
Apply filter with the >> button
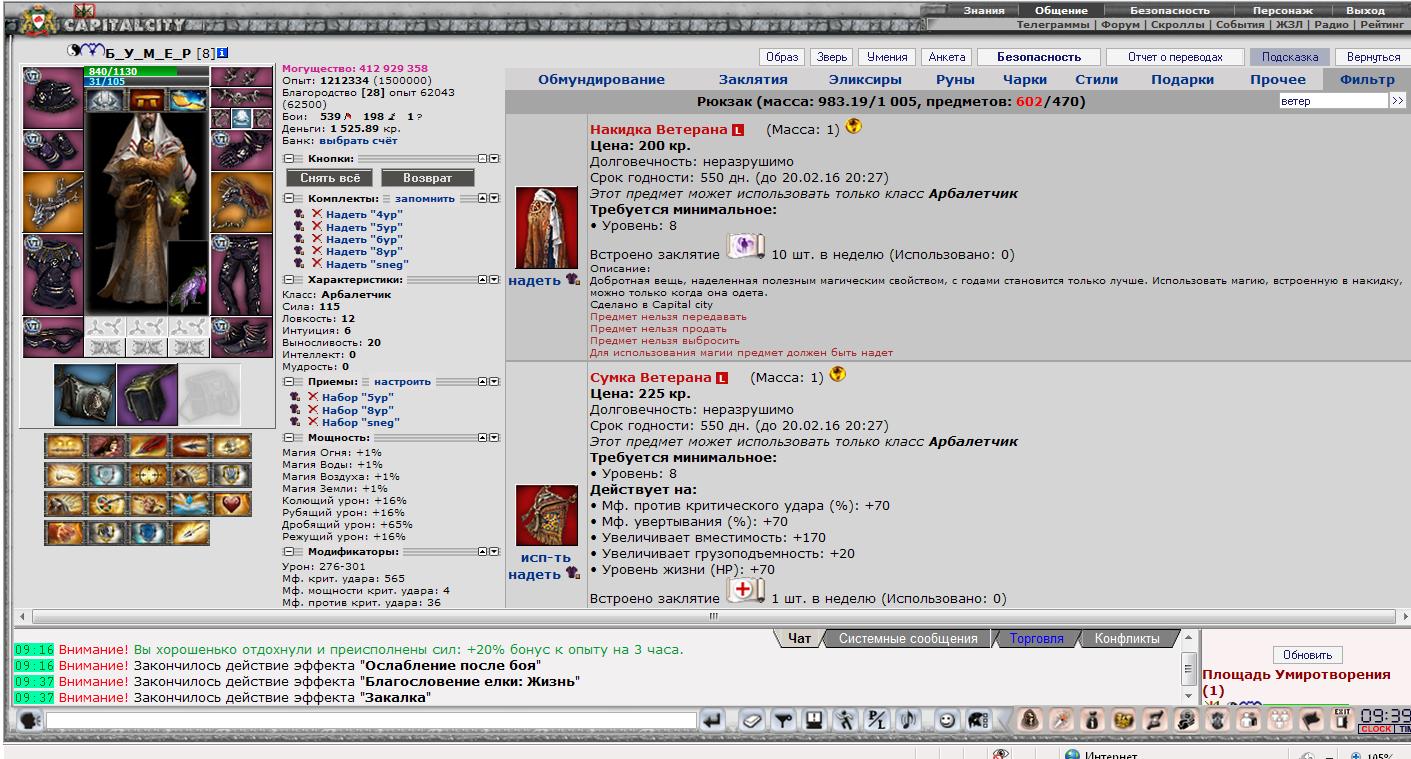click(1397, 101)
